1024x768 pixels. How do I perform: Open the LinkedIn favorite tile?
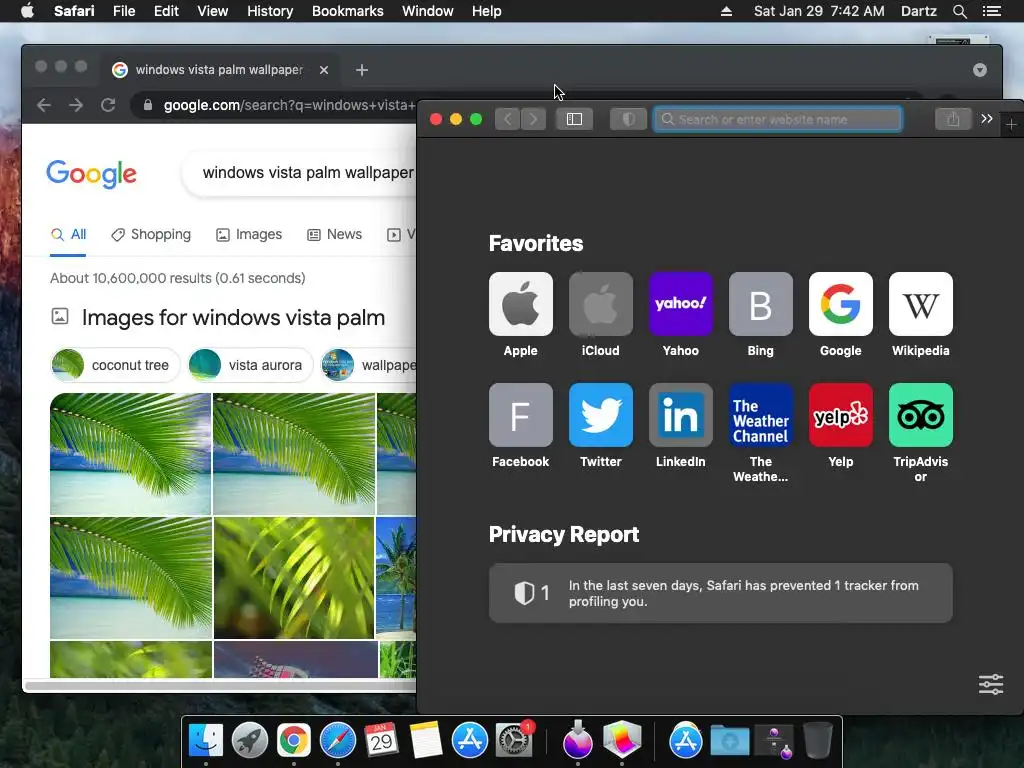680,415
